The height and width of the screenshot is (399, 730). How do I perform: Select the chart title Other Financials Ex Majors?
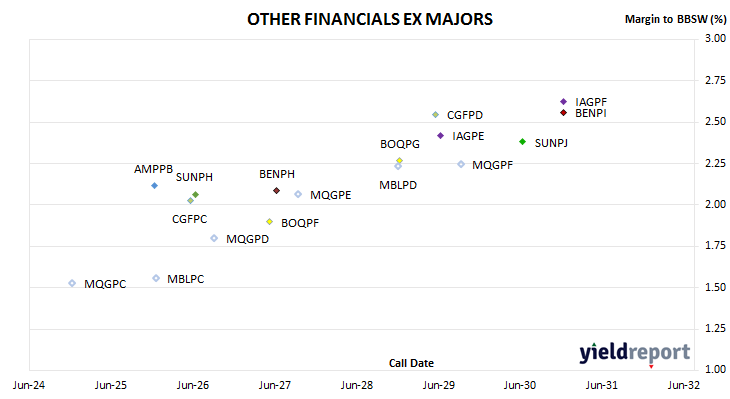[370, 19]
